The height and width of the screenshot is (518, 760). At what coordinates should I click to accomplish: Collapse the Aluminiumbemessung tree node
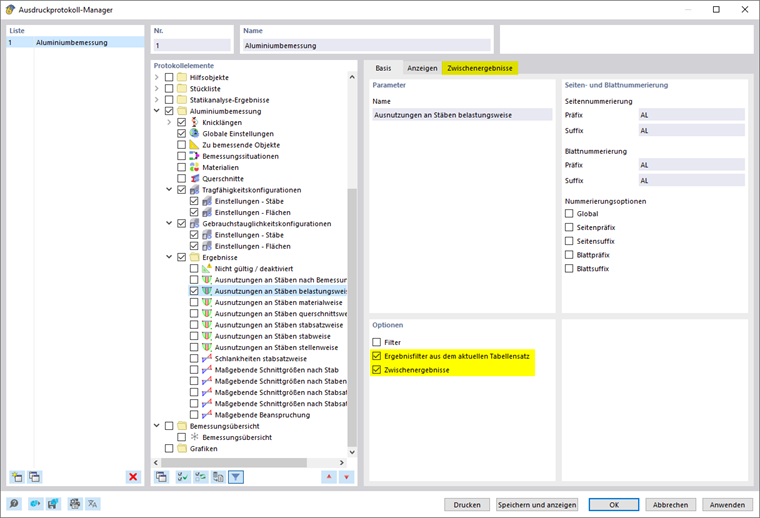pyautogui.click(x=157, y=111)
